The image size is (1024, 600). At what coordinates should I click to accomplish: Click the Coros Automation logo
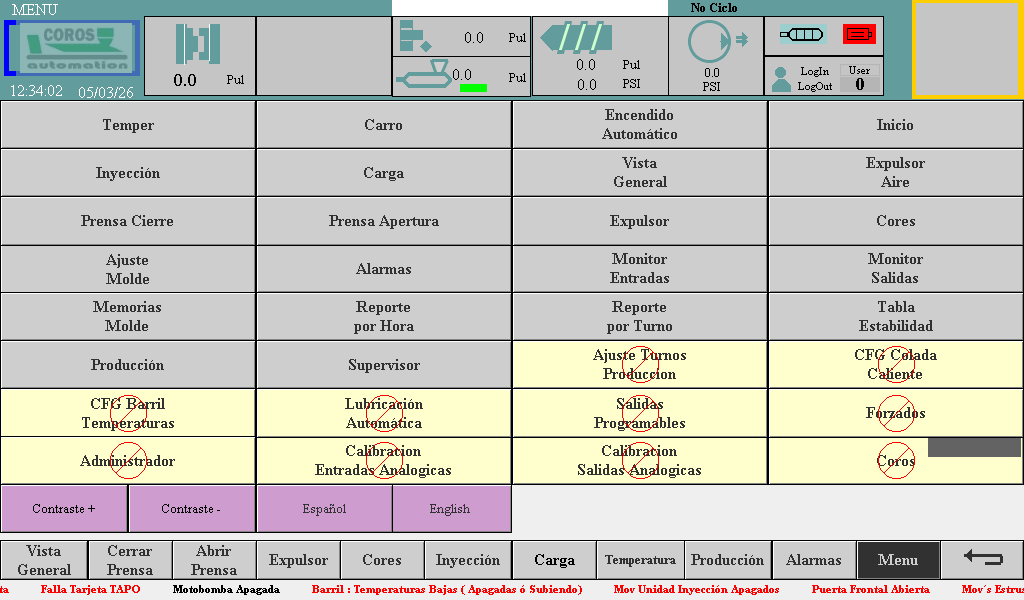(x=74, y=48)
